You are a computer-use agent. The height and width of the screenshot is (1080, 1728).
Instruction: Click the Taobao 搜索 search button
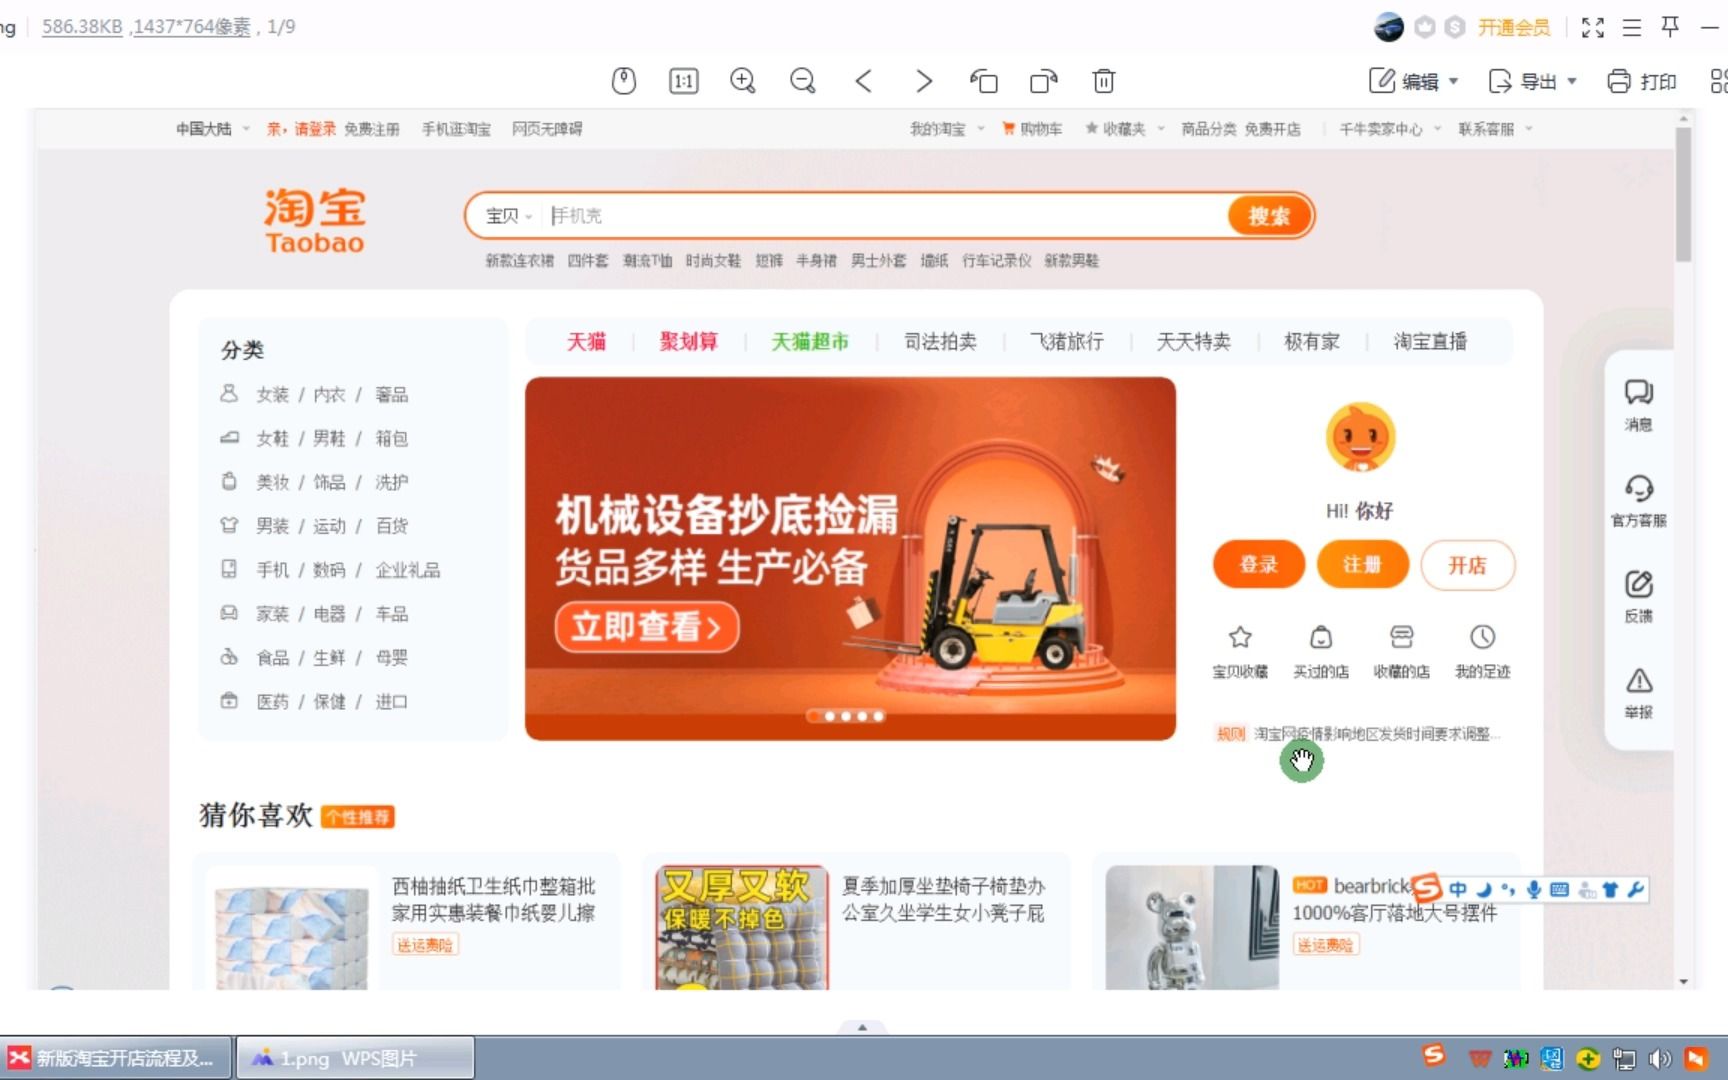[1269, 216]
